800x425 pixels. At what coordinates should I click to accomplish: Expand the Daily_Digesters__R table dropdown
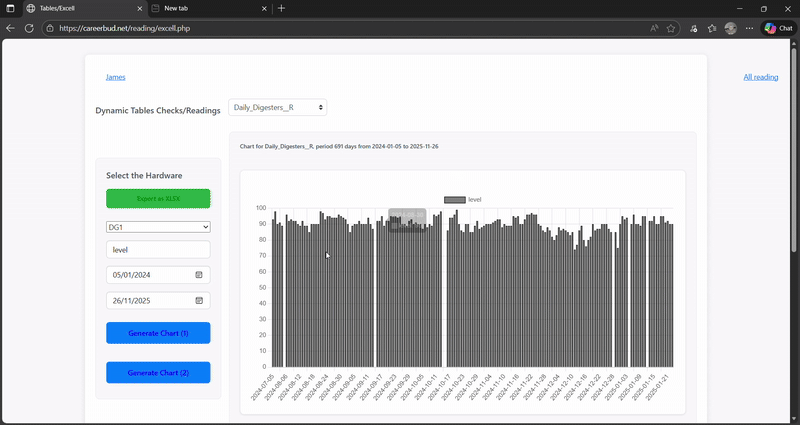[277, 107]
